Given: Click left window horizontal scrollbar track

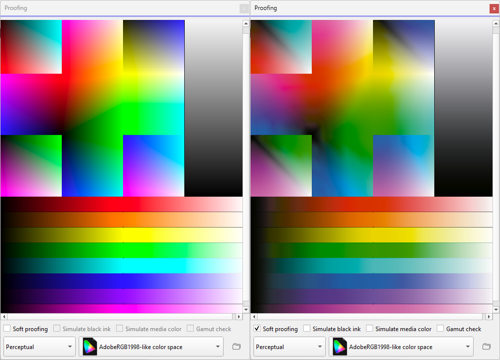Looking at the screenshot, I should click(121, 316).
